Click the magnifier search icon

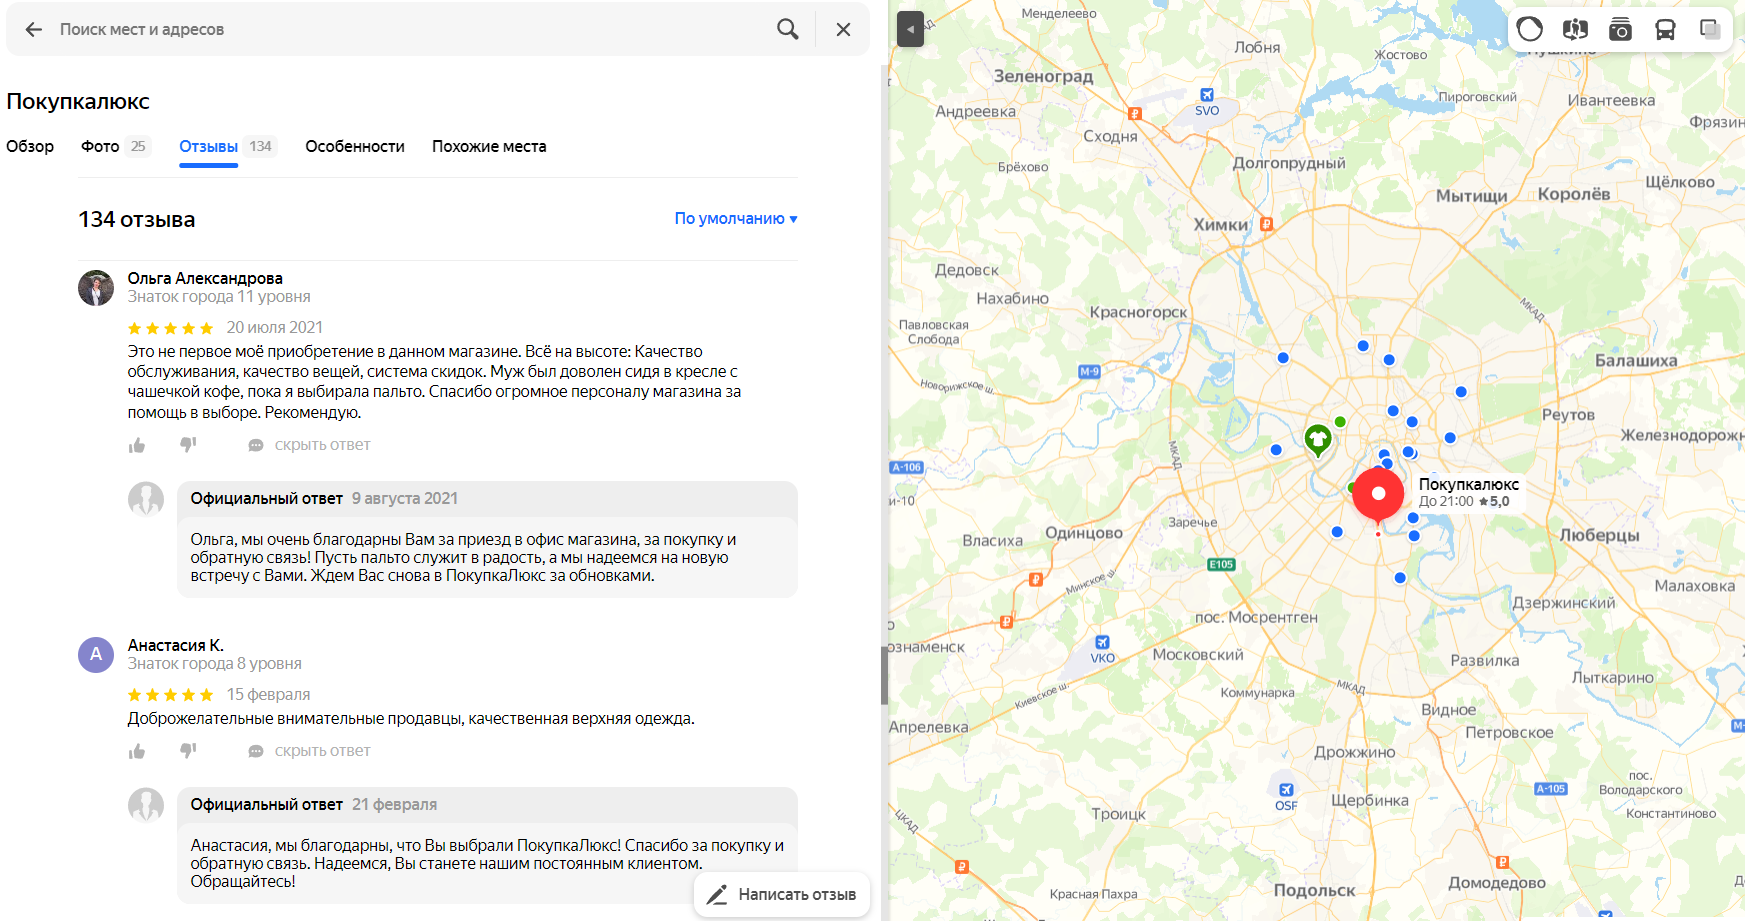[x=788, y=30]
